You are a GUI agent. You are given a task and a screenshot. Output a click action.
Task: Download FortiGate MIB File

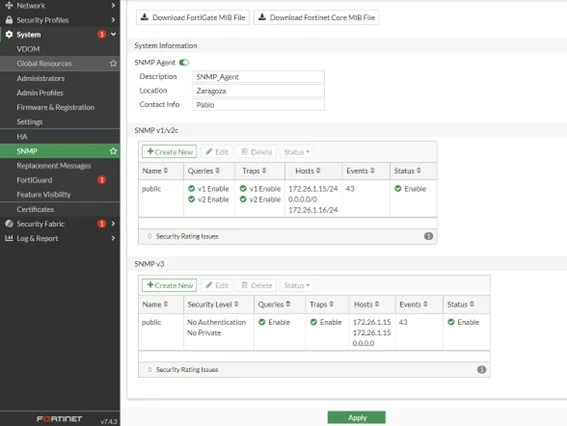(193, 17)
